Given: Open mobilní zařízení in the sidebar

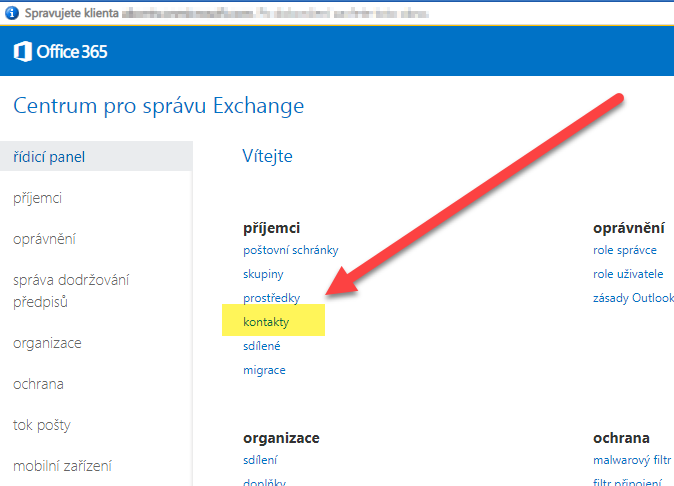Looking at the screenshot, I should point(62,466).
